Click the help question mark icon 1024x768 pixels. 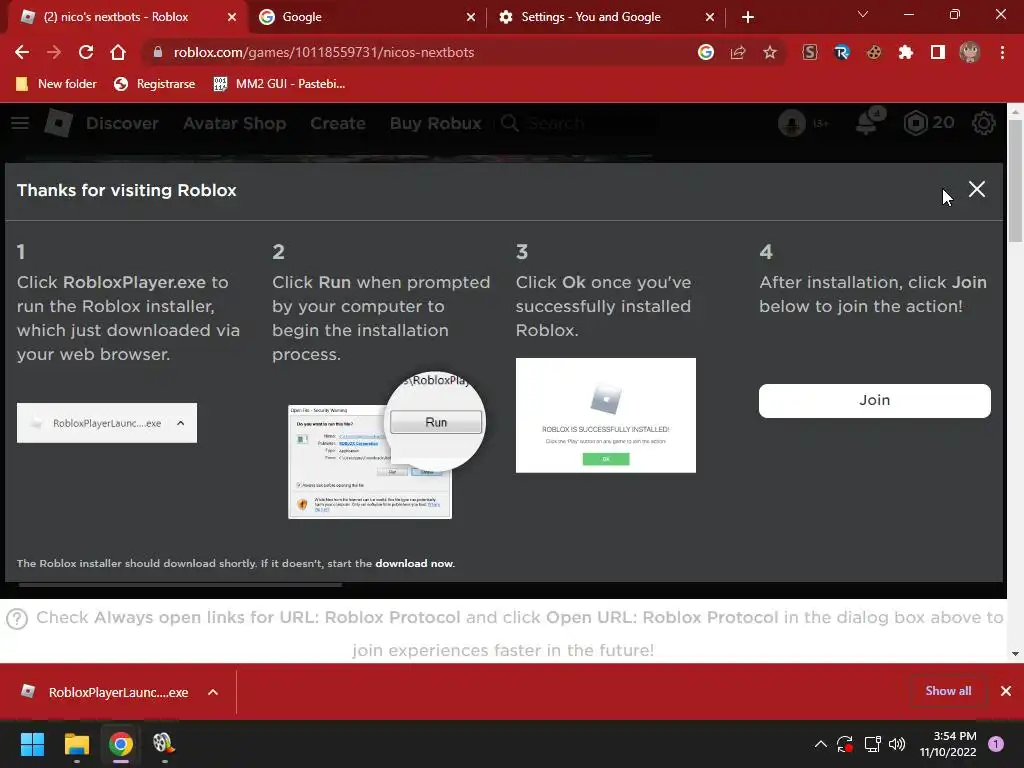click(17, 618)
